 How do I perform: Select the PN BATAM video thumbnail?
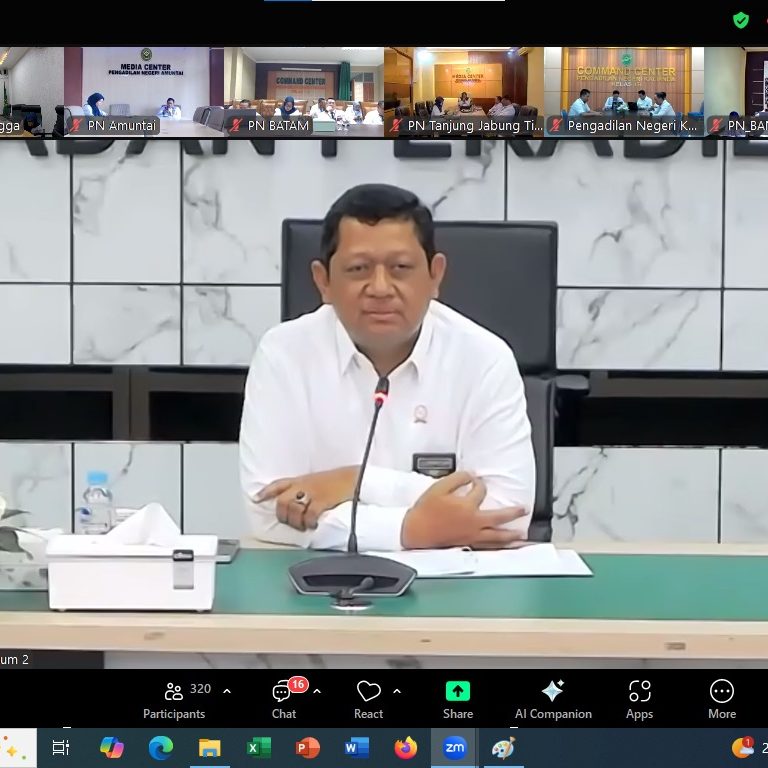303,90
